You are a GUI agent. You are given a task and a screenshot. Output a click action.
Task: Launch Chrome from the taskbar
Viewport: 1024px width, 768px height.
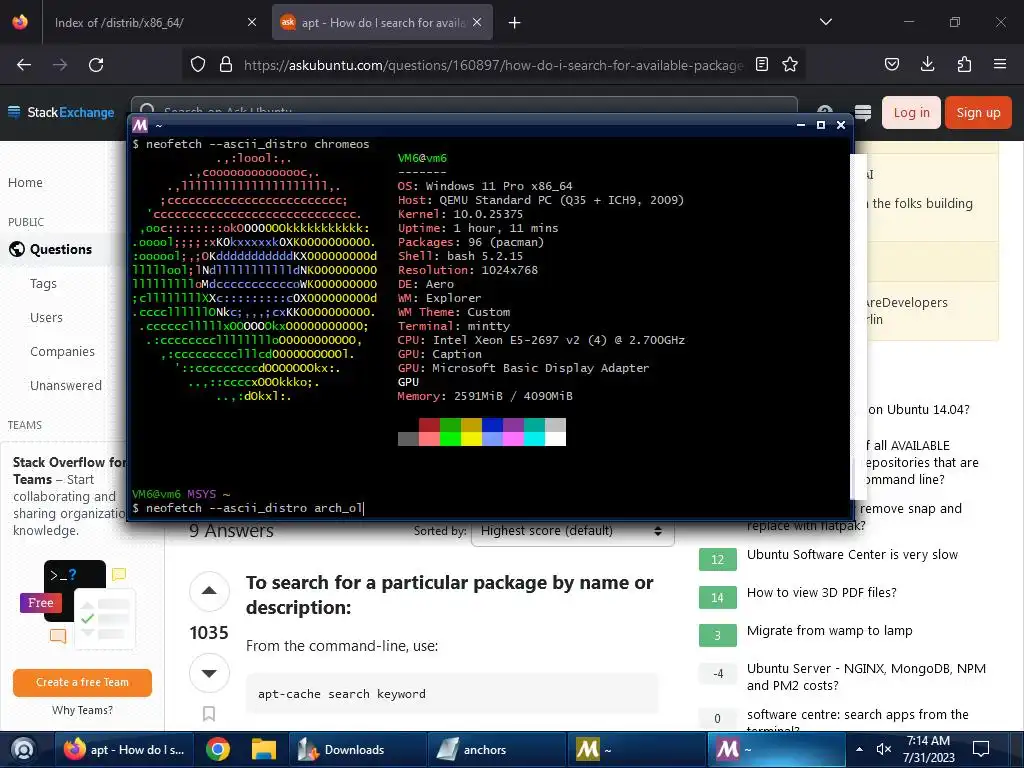218,750
